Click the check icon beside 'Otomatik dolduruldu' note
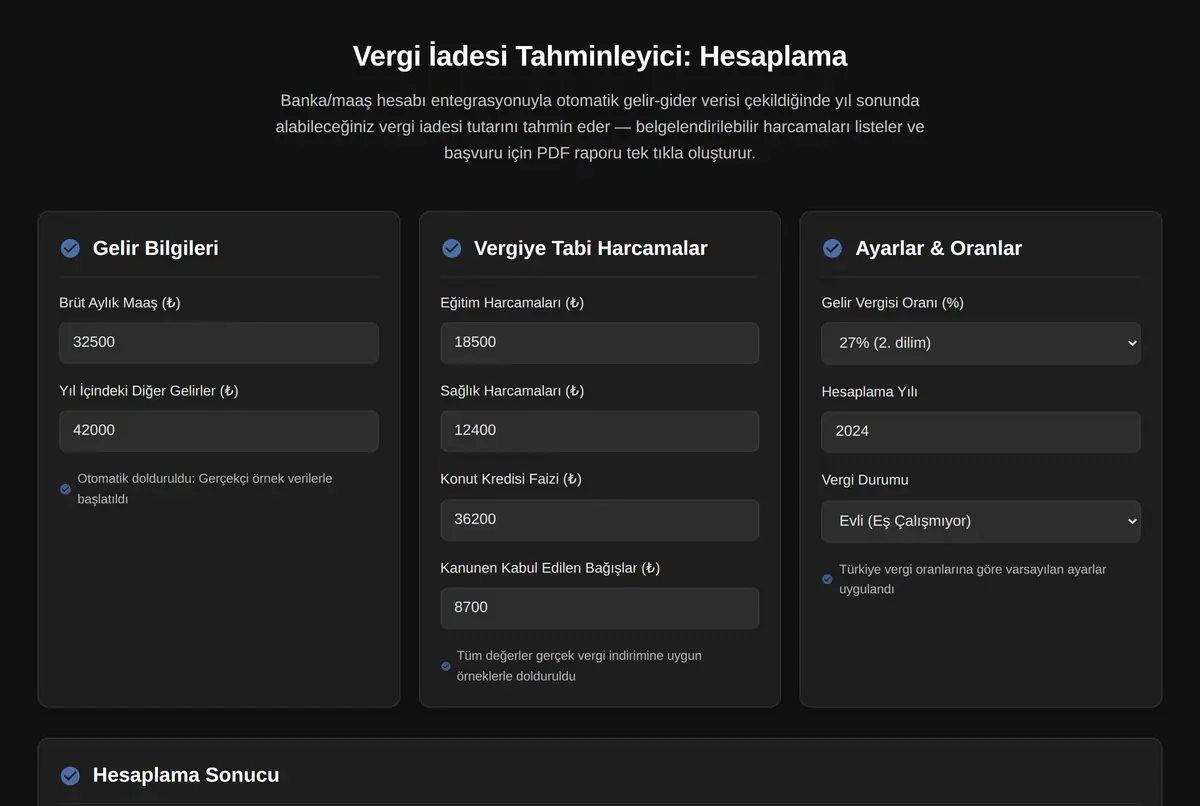 (65, 489)
